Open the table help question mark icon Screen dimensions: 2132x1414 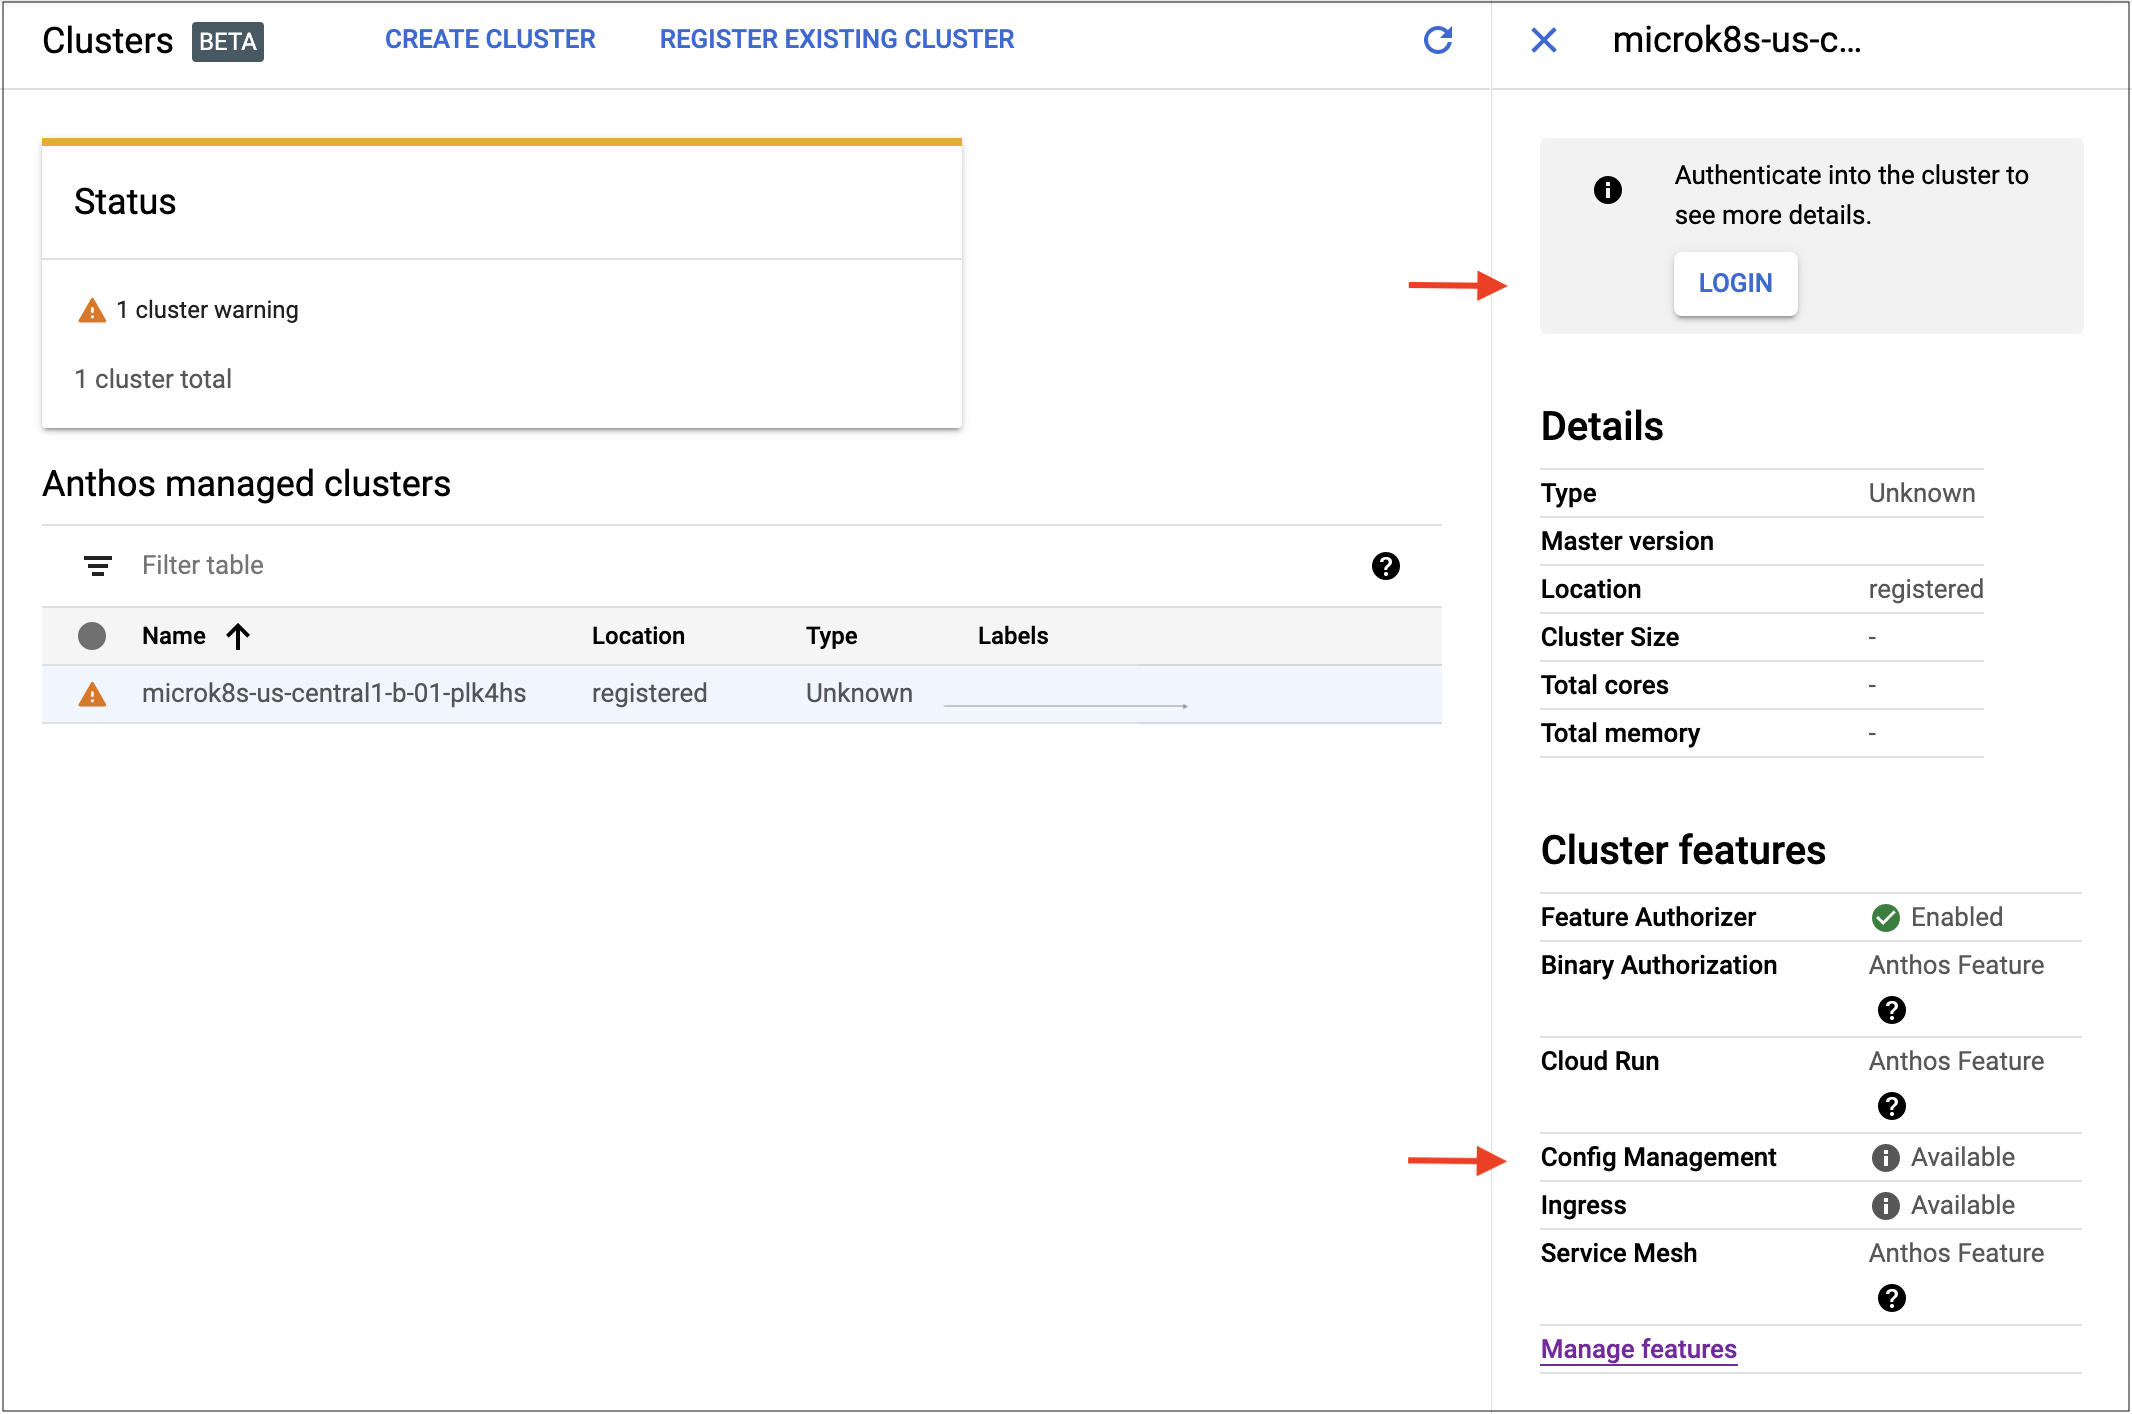pyautogui.click(x=1385, y=566)
